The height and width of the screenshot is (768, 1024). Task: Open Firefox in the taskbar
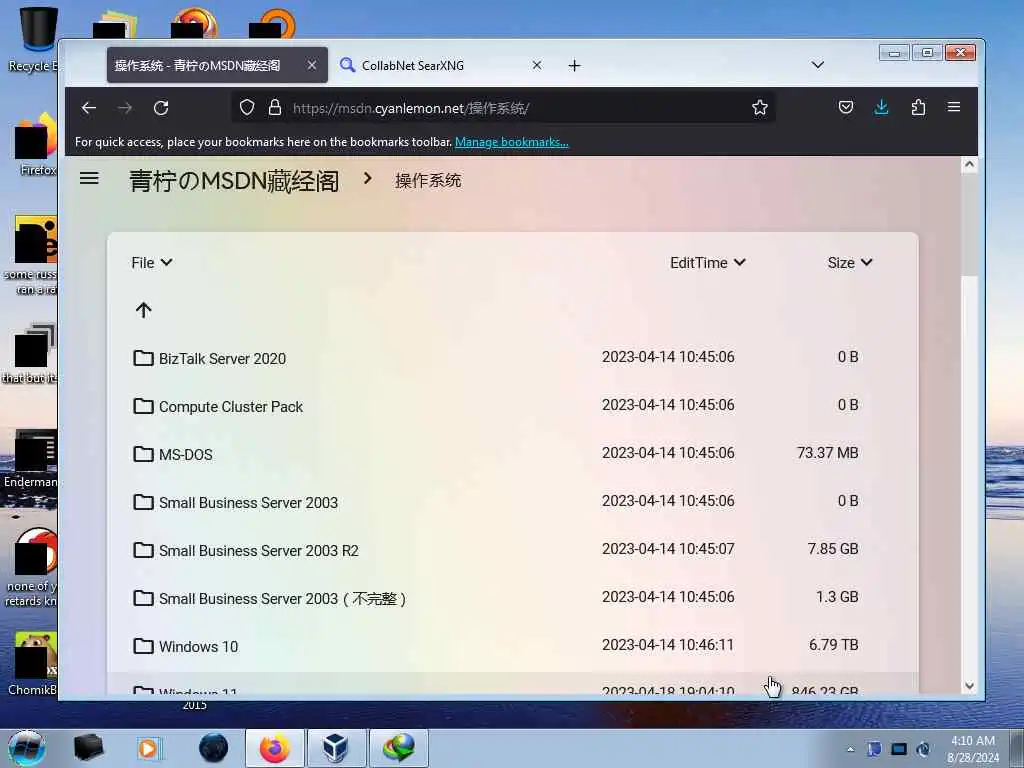coord(274,748)
